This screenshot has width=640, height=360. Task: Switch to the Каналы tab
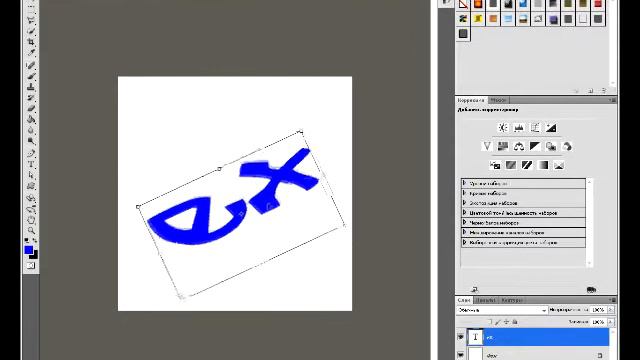pos(485,300)
